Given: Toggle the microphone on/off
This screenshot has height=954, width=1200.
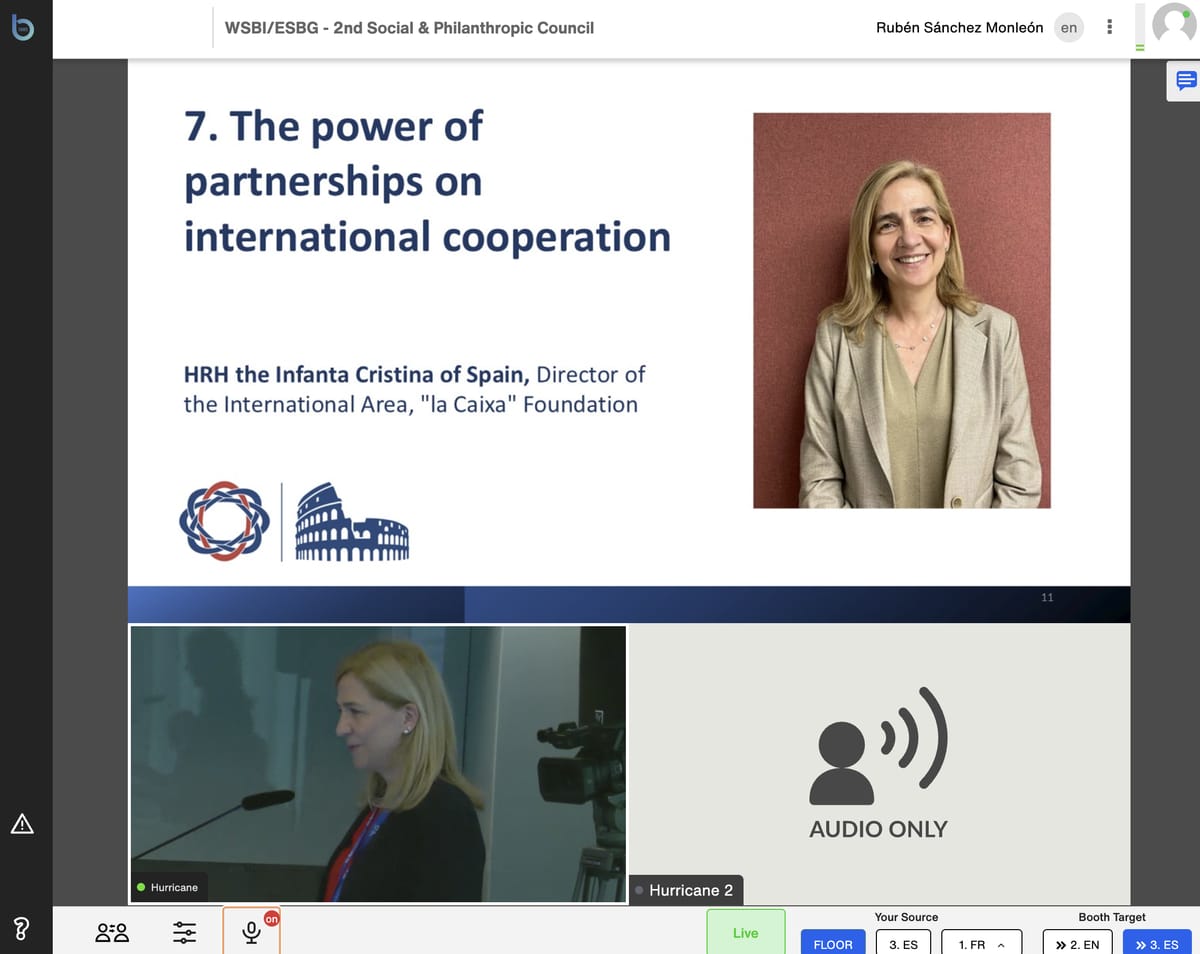Looking at the screenshot, I should tap(251, 932).
